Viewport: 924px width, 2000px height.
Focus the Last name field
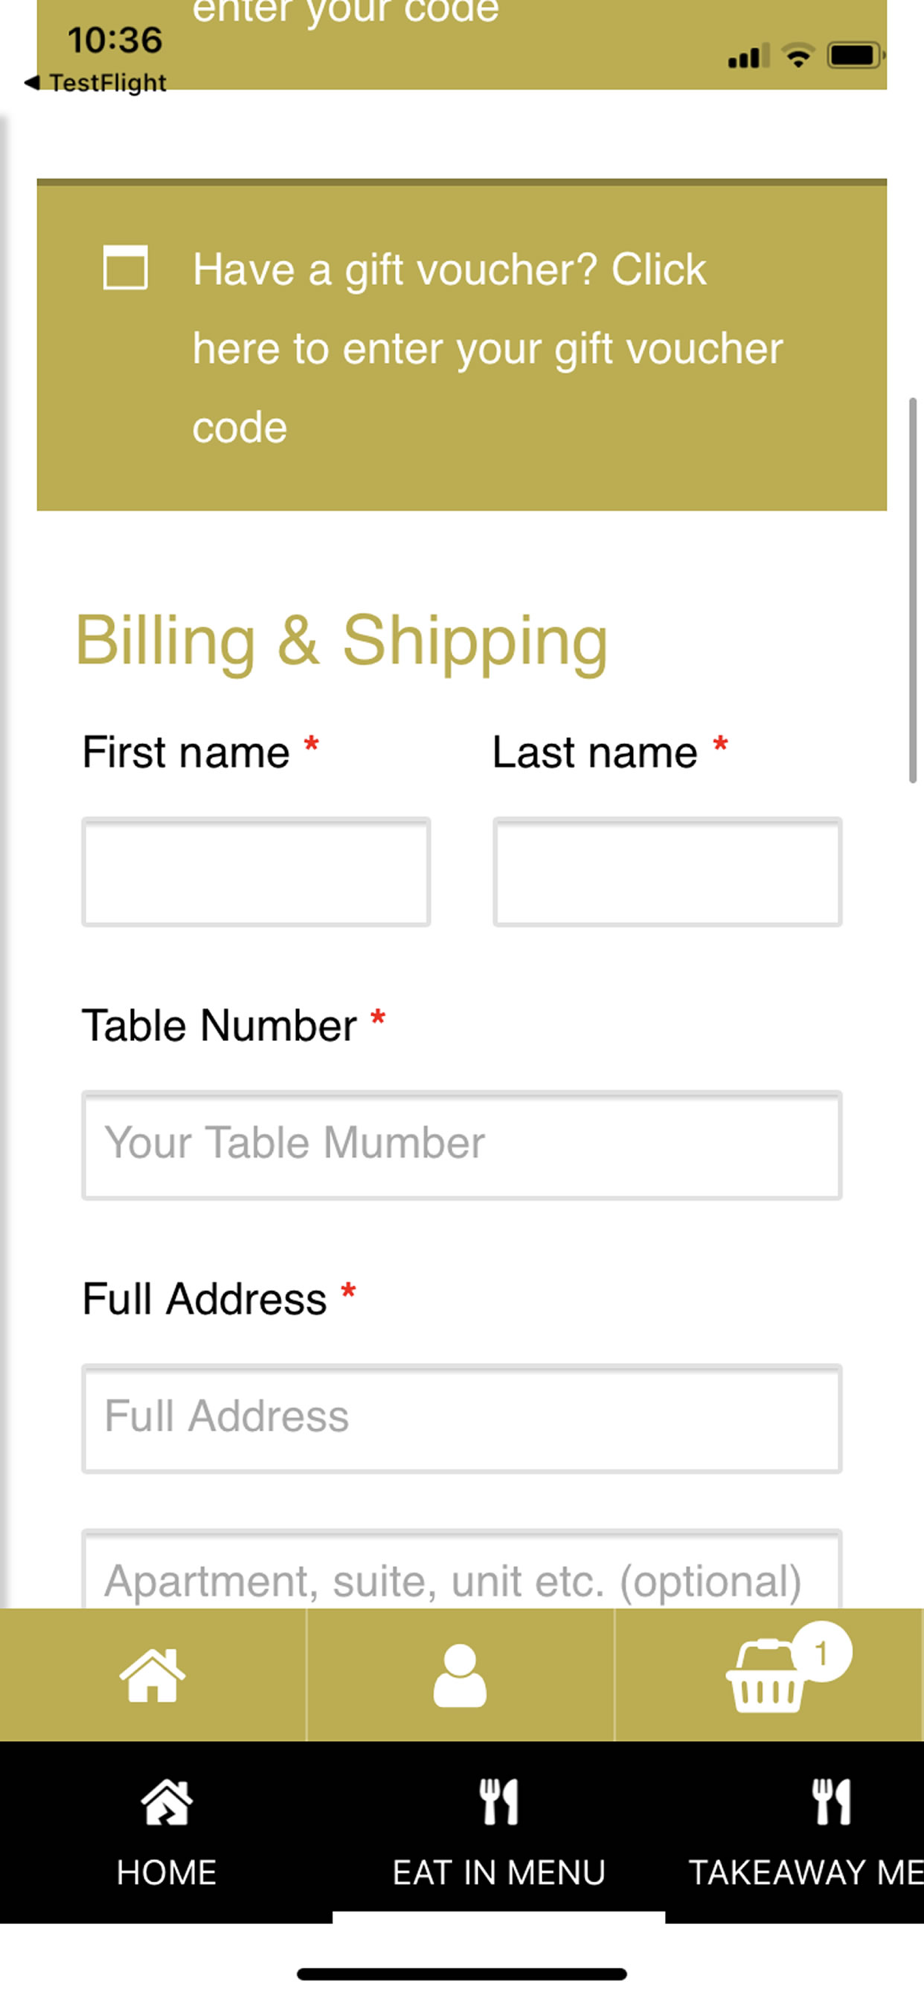point(667,872)
